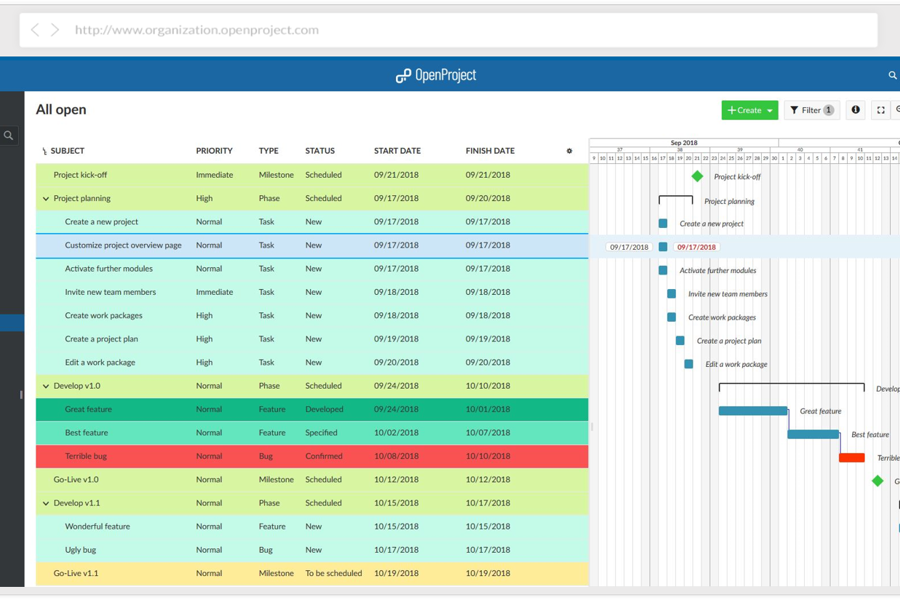Open 'Project kick-off' subject in the table

[x=80, y=175]
